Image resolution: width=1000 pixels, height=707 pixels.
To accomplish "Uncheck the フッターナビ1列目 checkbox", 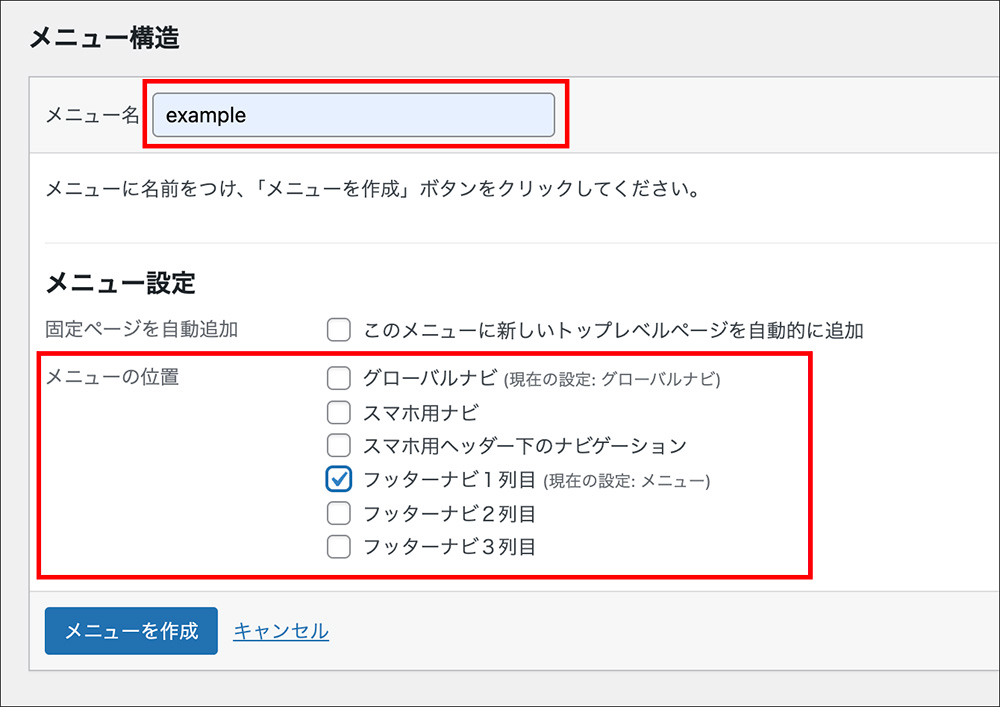I will [x=339, y=480].
